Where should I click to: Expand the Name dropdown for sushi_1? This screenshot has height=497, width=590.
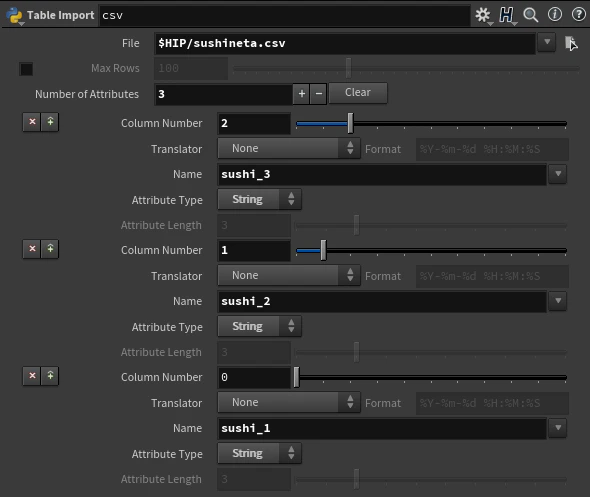[x=558, y=428]
